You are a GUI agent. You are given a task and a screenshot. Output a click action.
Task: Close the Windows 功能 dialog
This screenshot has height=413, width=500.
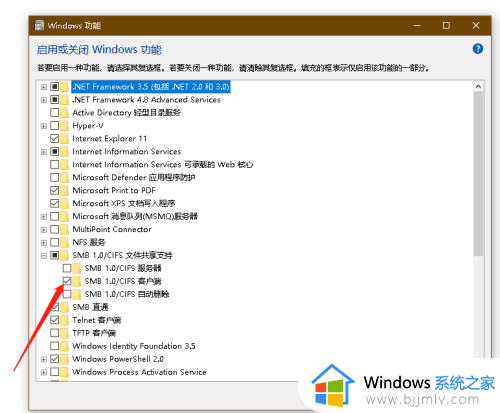pos(476,26)
